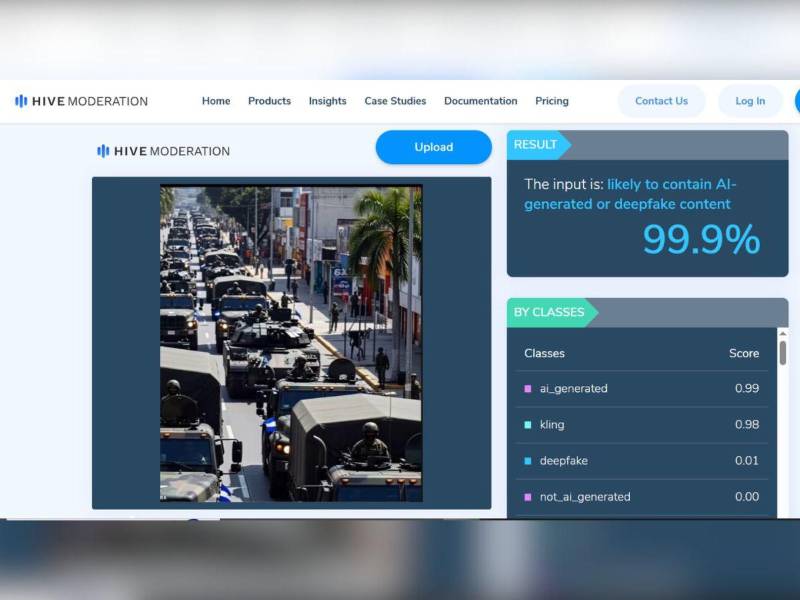This screenshot has width=800, height=600.
Task: Open the Home nav item
Action: click(216, 101)
